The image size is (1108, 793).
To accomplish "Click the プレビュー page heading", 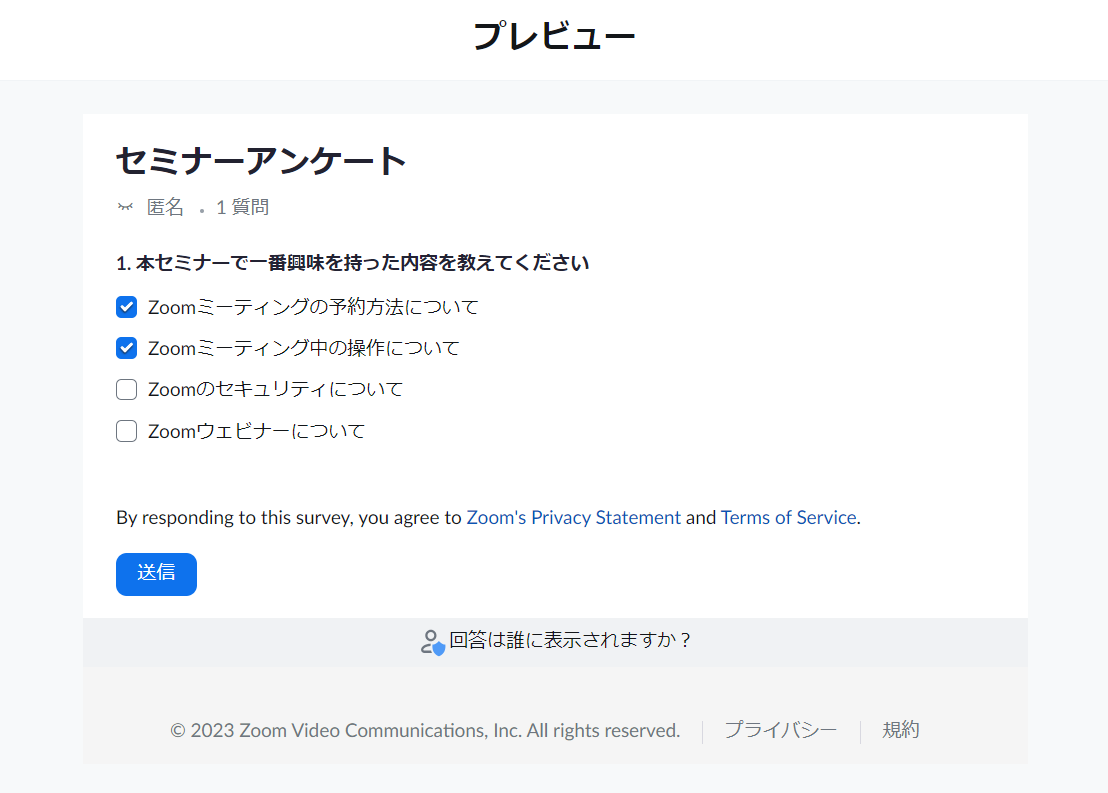I will [554, 35].
